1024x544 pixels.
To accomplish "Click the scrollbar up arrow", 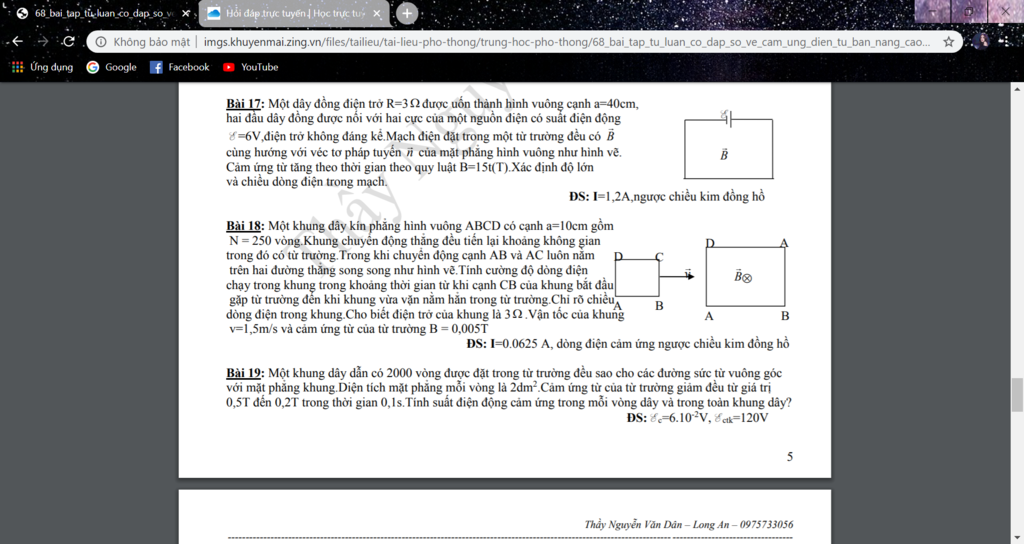I will click(x=1017, y=88).
